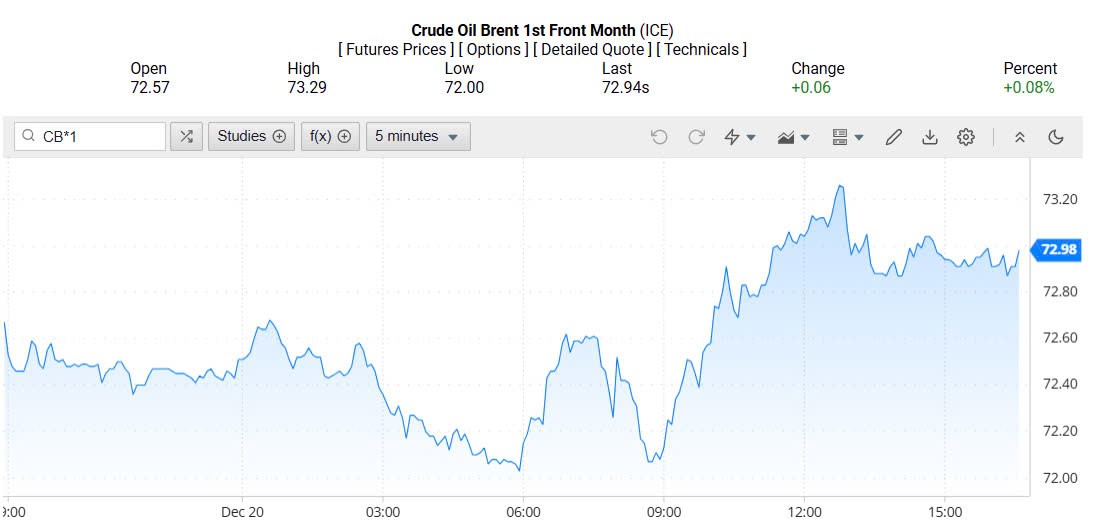Click the undo arrow icon
This screenshot has height=522, width=1096.
point(658,137)
